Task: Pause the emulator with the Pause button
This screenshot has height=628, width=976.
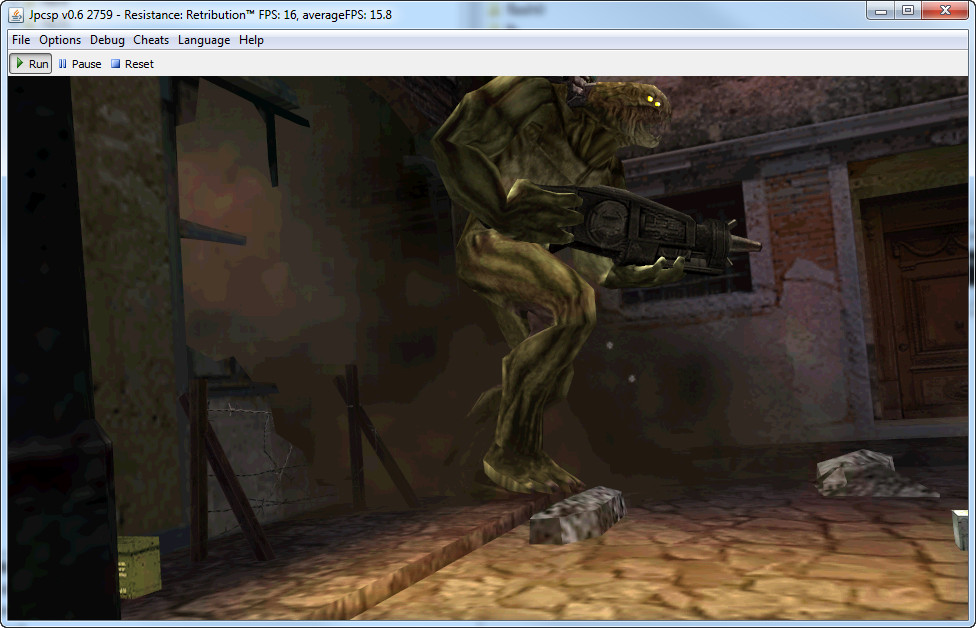Action: 80,64
